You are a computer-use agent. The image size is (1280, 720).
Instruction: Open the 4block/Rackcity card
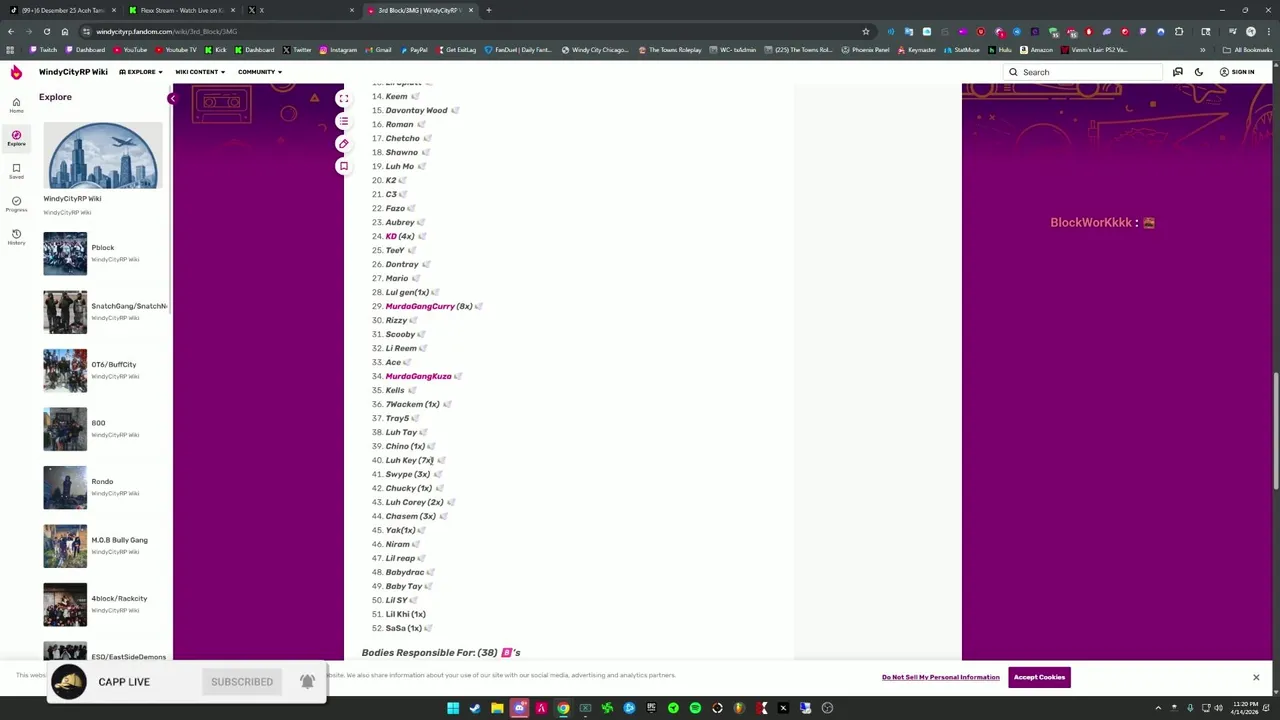[103, 604]
